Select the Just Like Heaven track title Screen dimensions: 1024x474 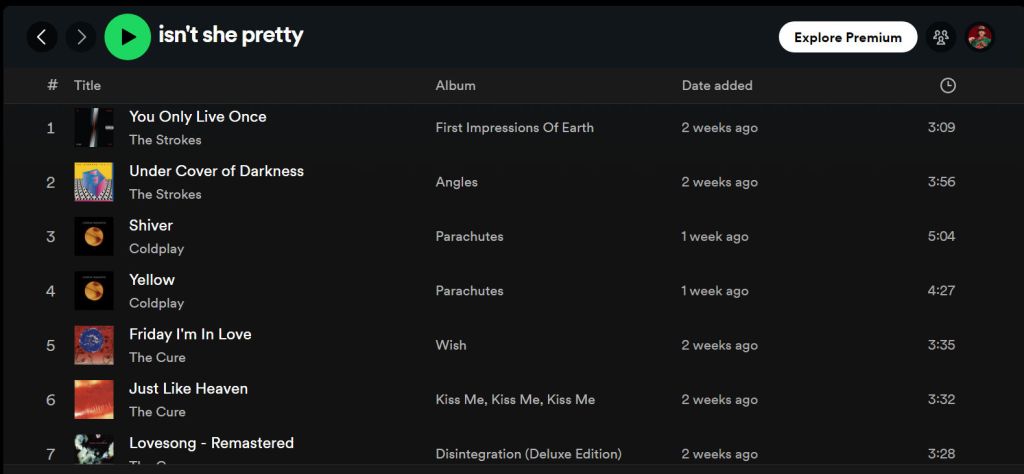[x=188, y=389]
